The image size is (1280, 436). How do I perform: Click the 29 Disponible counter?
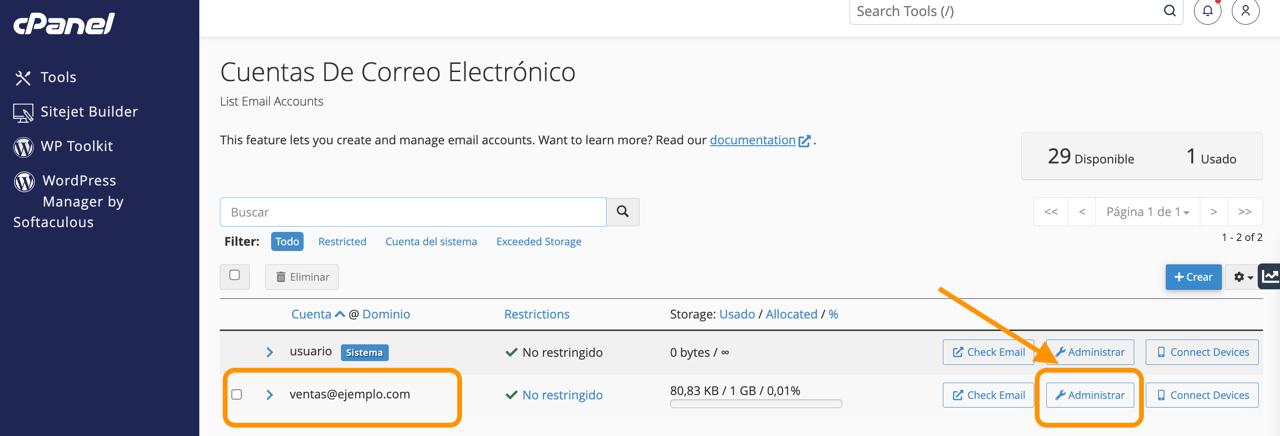coord(1091,157)
